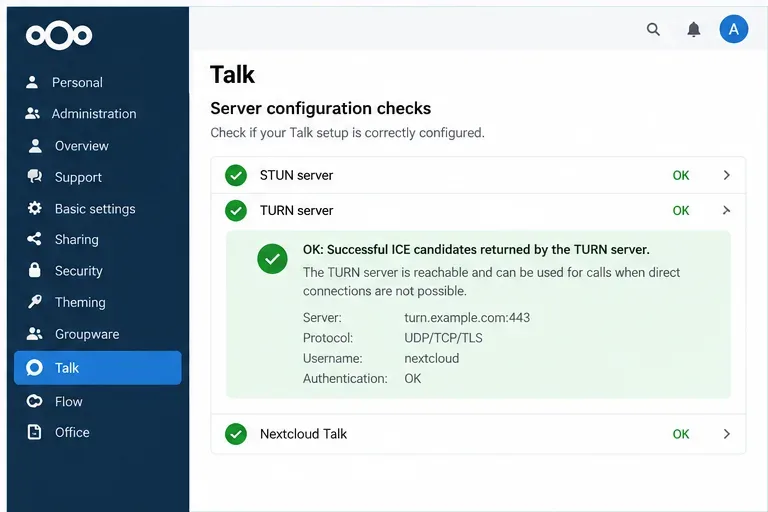The height and width of the screenshot is (512, 768).
Task: Expand the Nextcloud Talk row chevron
Action: pos(726,434)
